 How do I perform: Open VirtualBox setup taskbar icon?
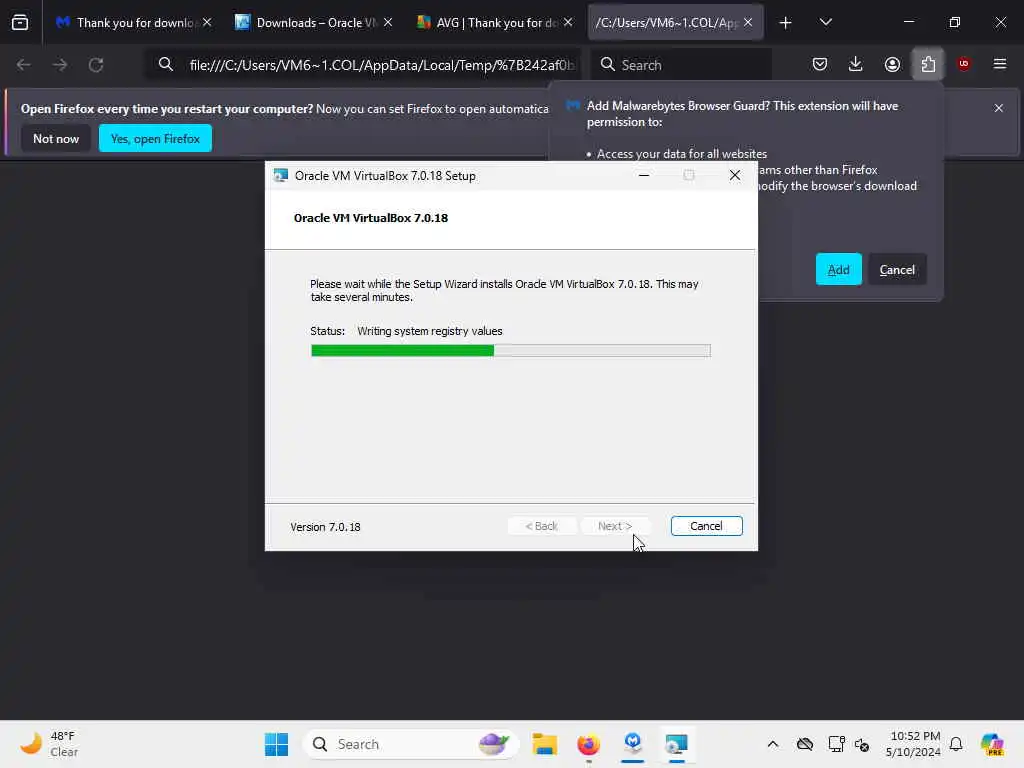(677, 744)
